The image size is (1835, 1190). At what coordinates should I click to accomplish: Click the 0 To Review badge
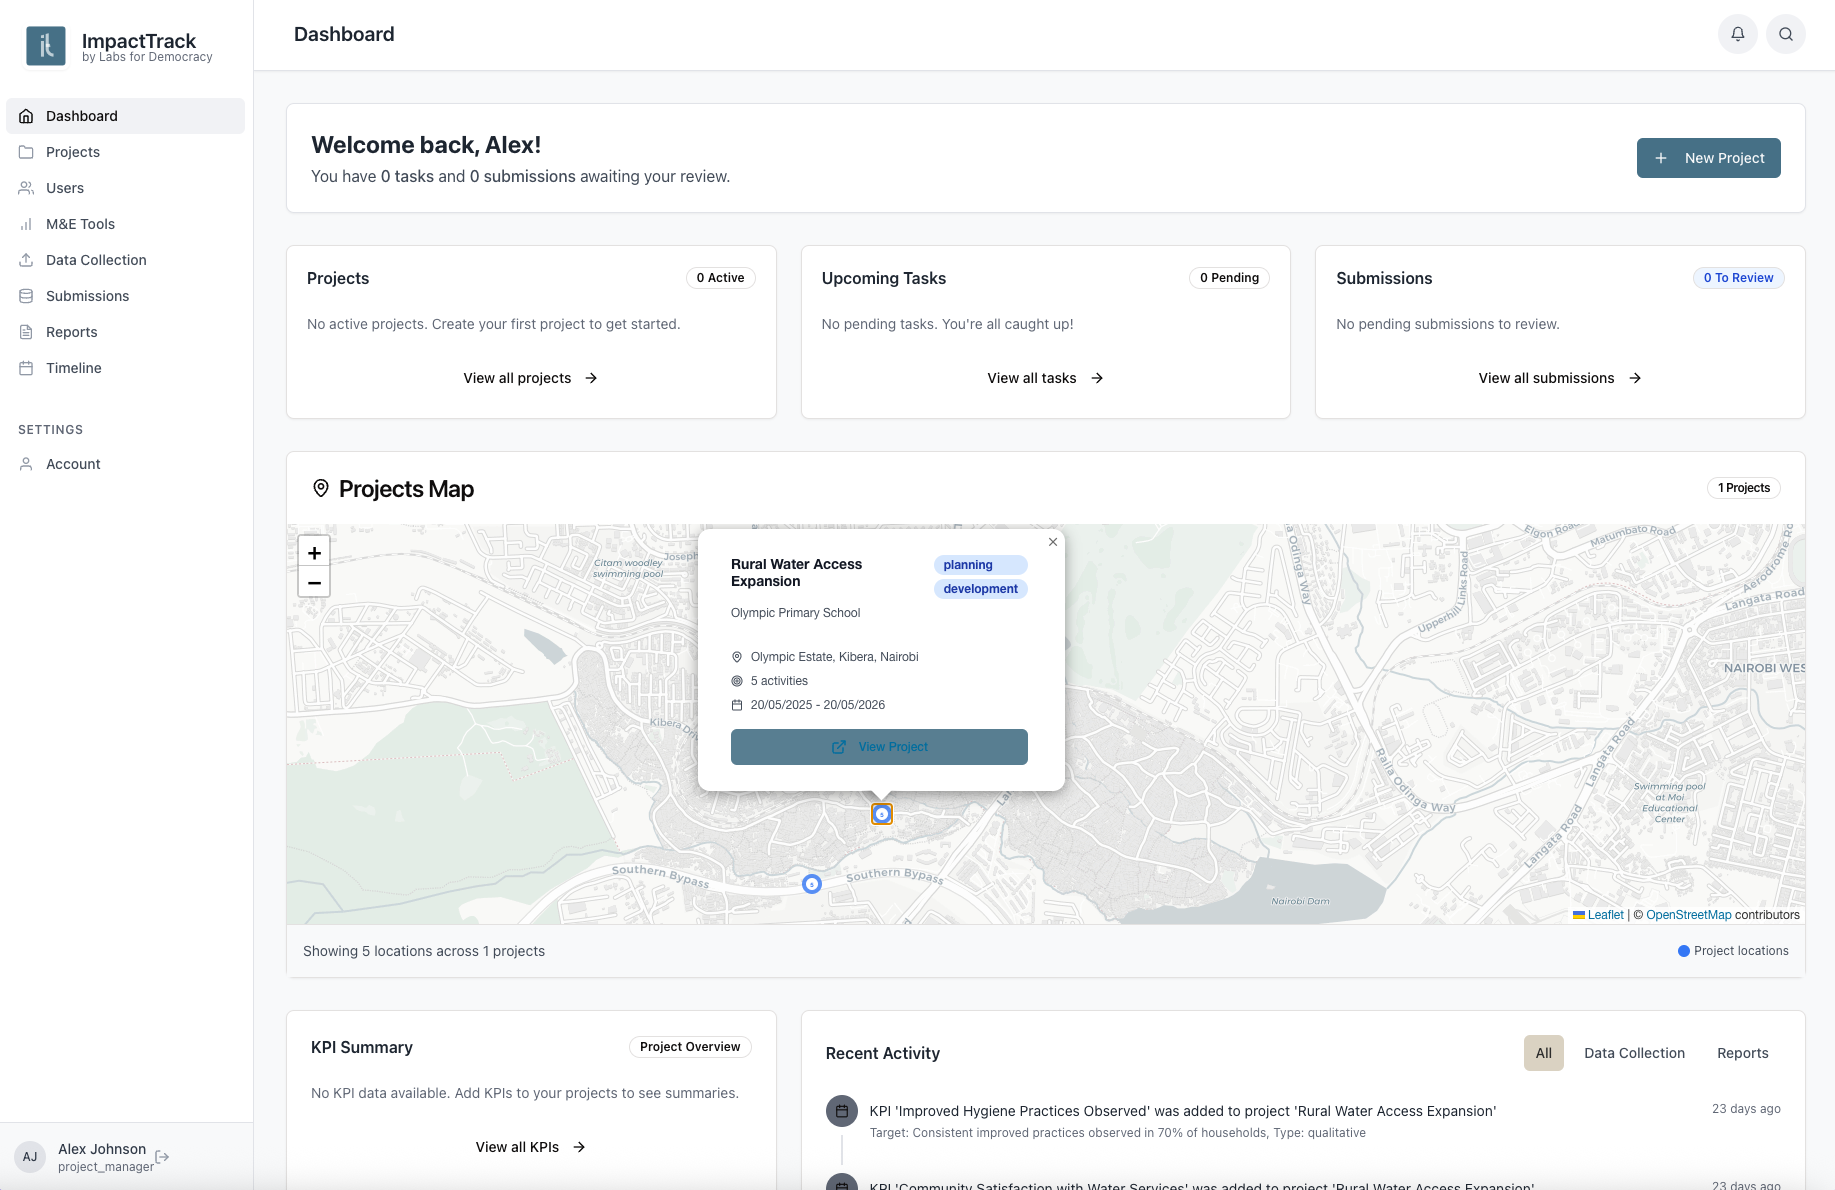tap(1738, 278)
